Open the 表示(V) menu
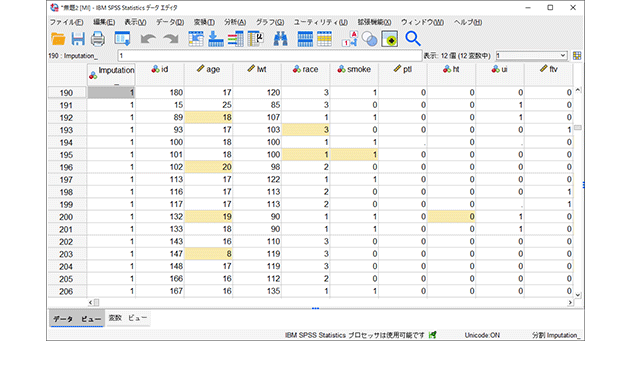This screenshot has width=630, height=380. (135, 22)
